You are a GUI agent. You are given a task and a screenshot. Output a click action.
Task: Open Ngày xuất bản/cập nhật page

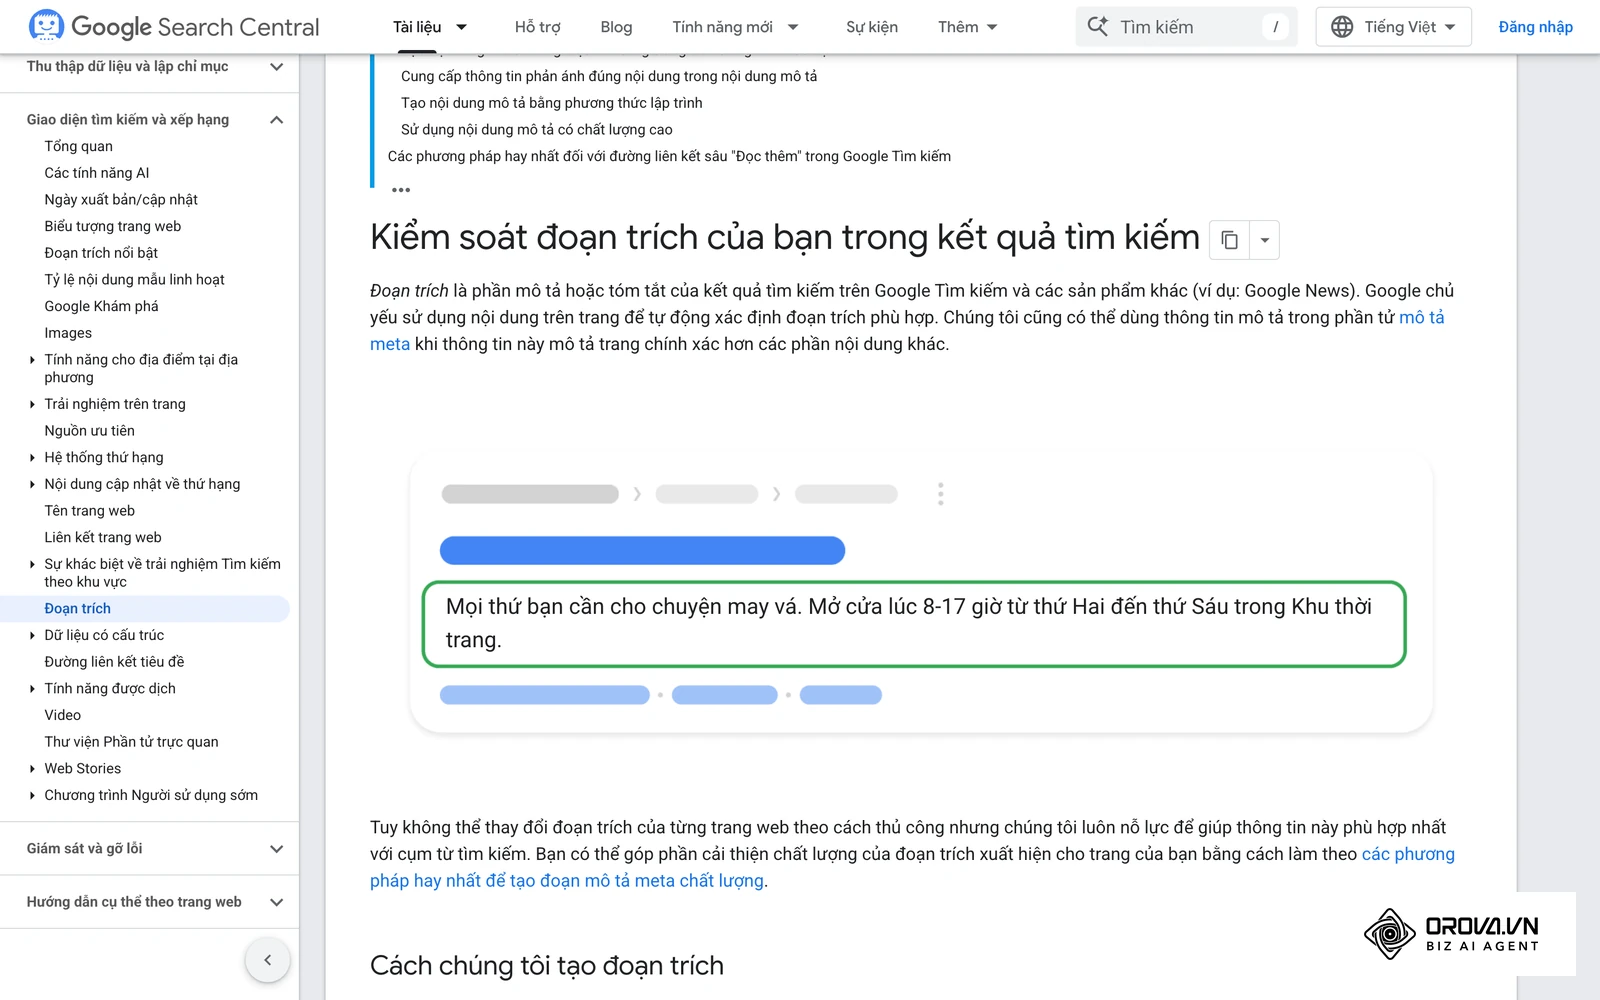[121, 199]
